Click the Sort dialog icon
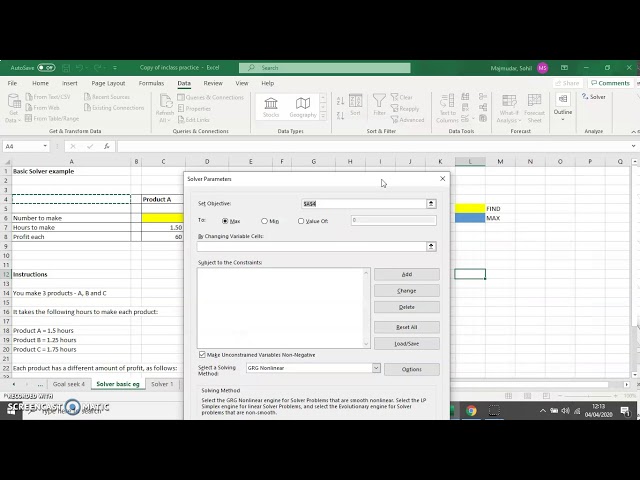 [x=355, y=104]
